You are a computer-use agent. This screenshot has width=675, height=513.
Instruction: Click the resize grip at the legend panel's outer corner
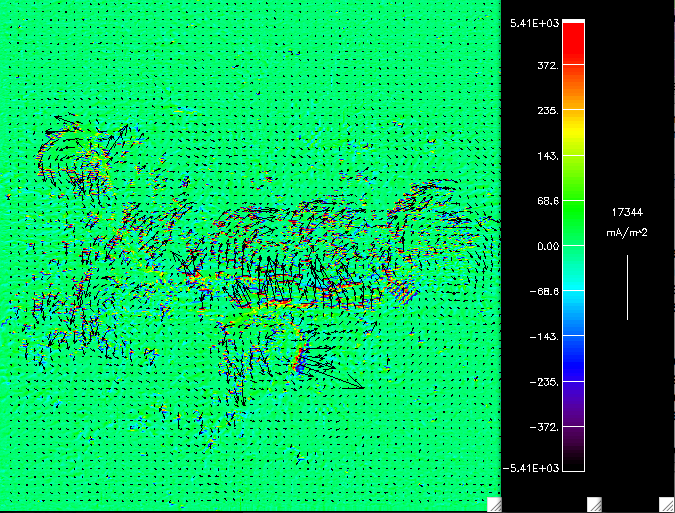(666, 505)
